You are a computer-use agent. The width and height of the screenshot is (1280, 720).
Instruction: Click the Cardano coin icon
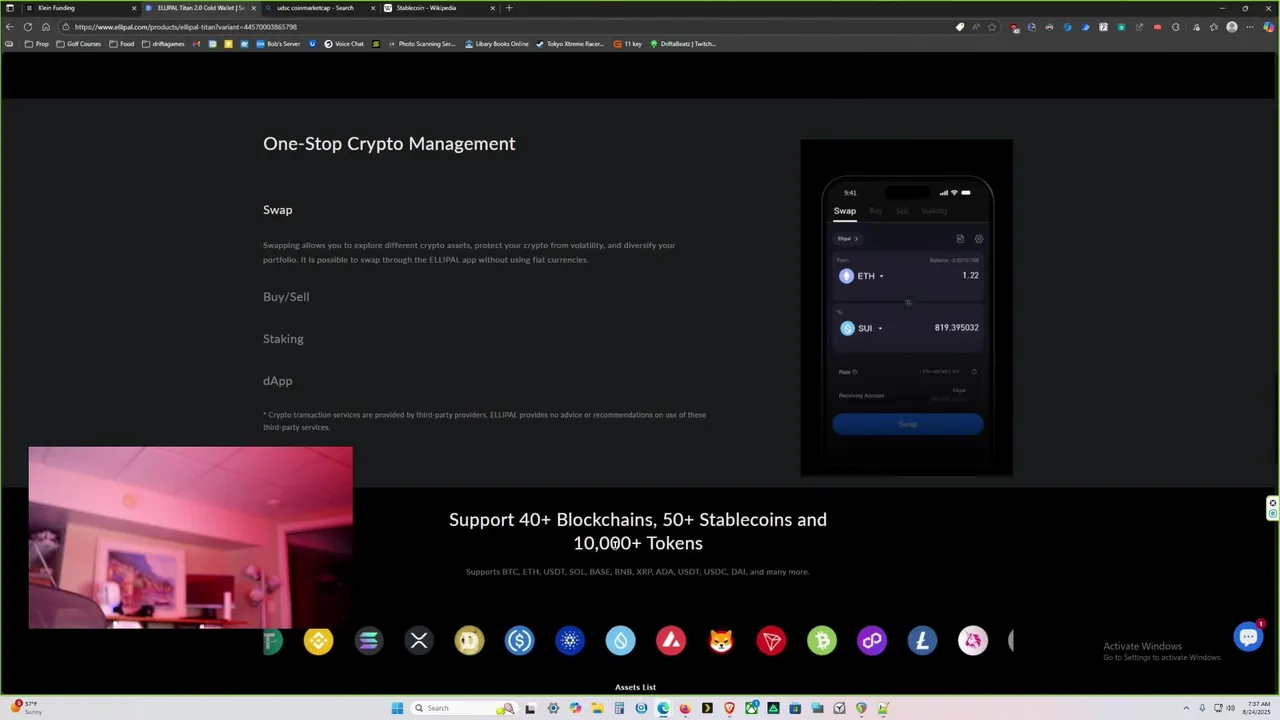coord(570,641)
